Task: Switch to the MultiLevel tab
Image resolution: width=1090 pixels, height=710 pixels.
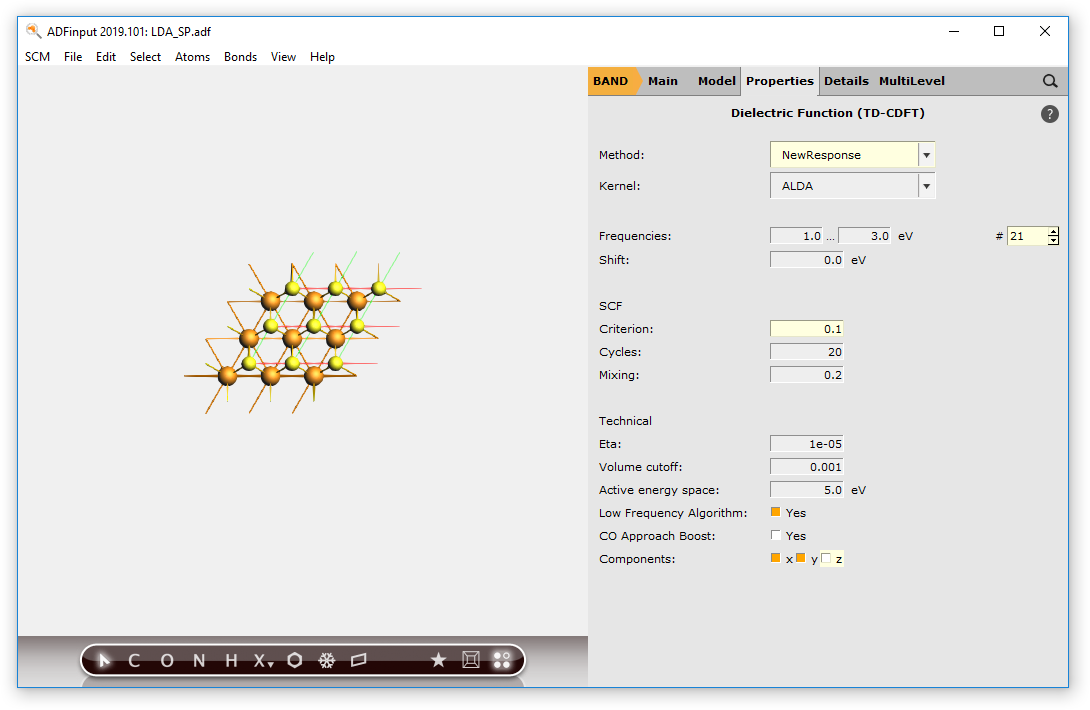Action: 911,81
